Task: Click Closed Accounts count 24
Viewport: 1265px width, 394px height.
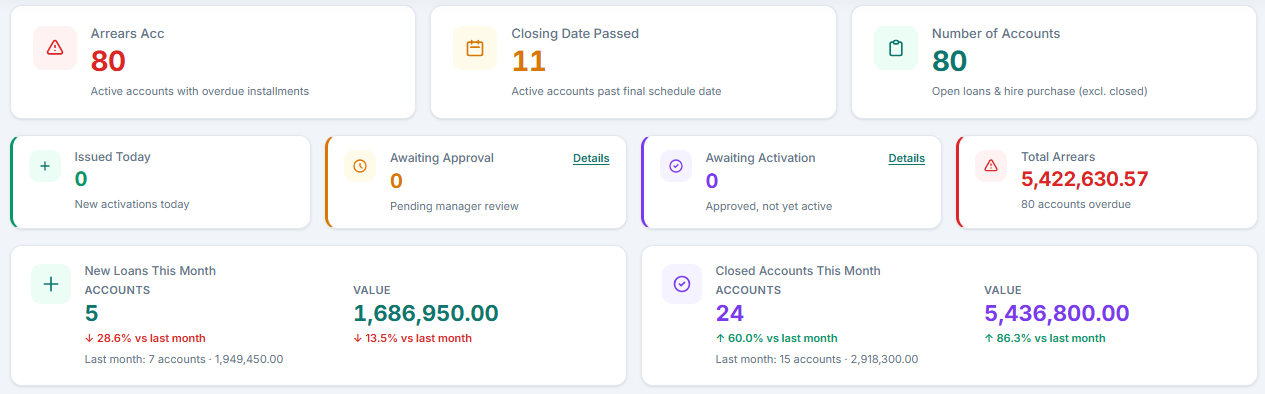Action: coord(730,313)
